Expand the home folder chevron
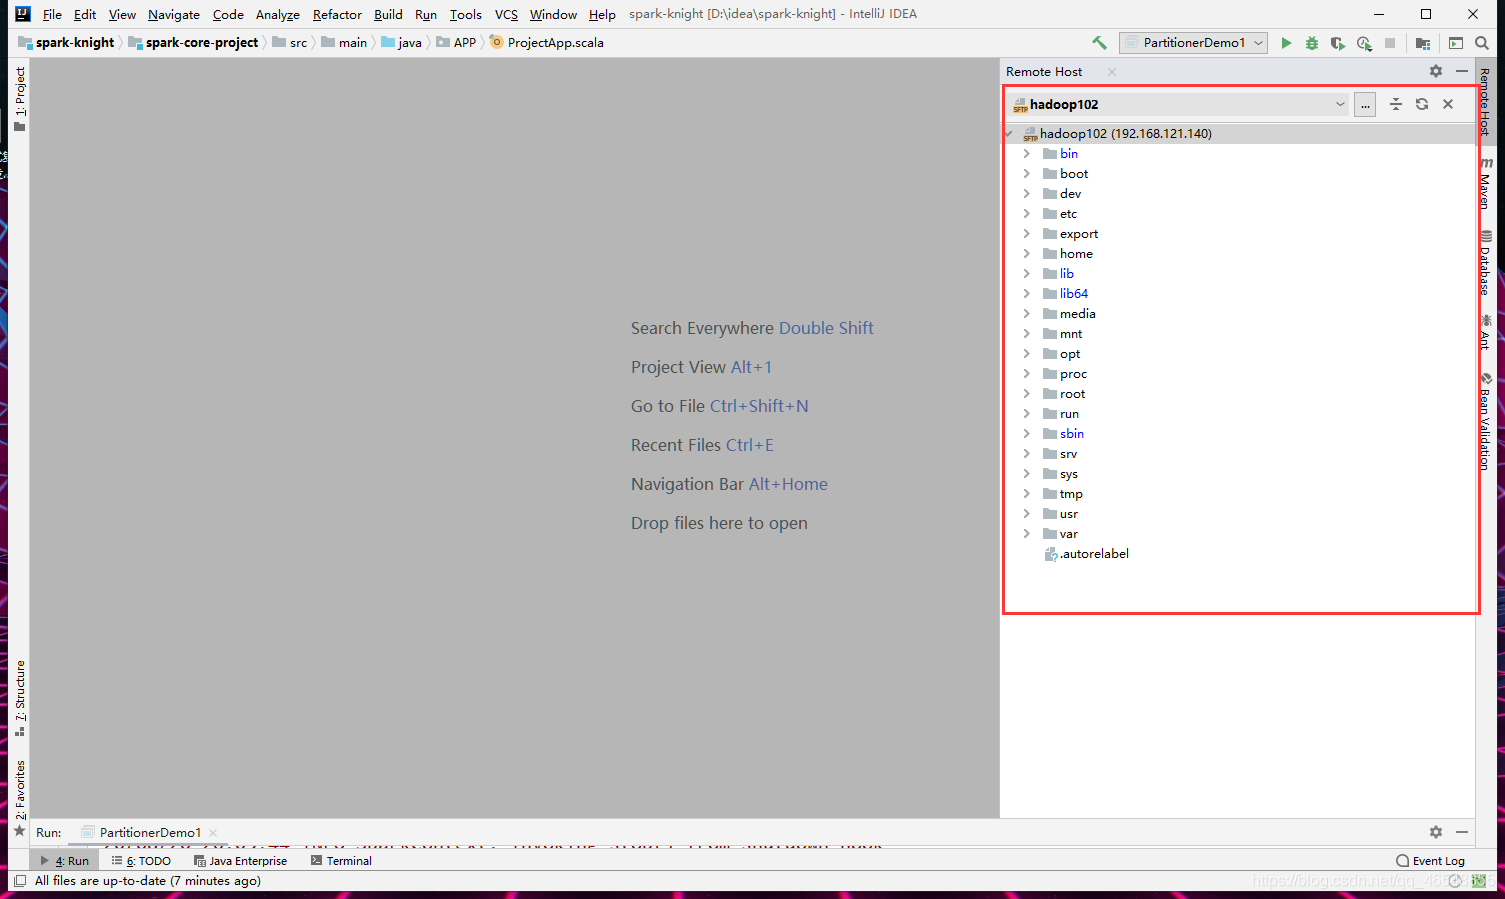 1027,254
